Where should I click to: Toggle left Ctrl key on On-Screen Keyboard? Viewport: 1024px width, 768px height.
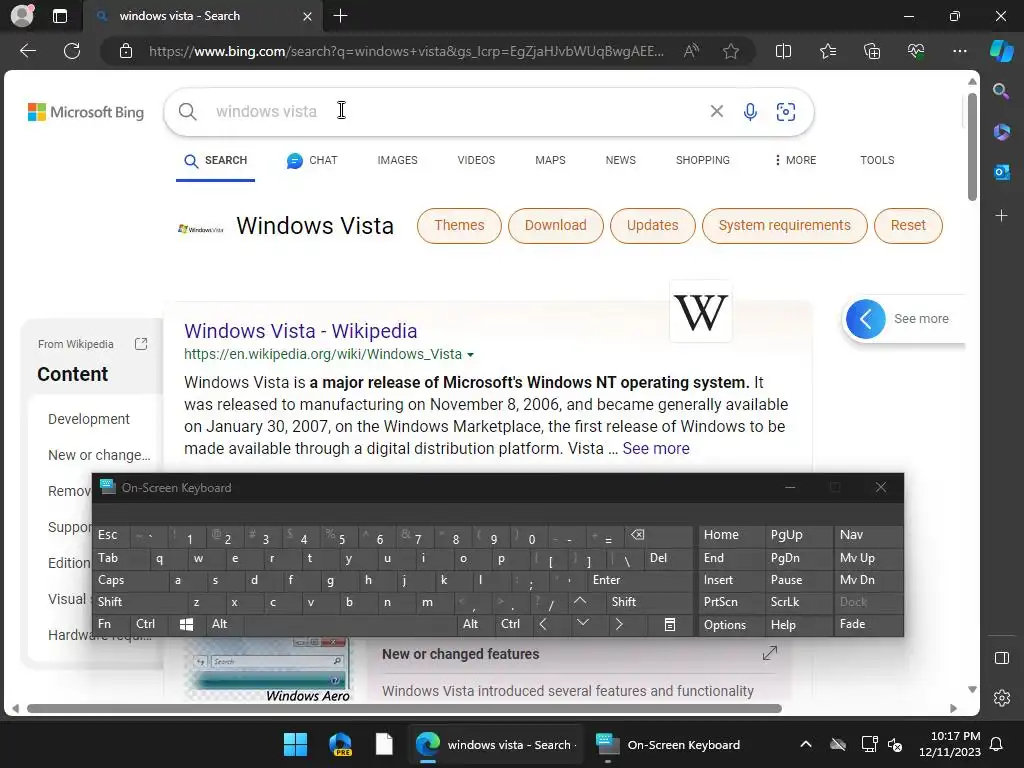click(x=149, y=624)
